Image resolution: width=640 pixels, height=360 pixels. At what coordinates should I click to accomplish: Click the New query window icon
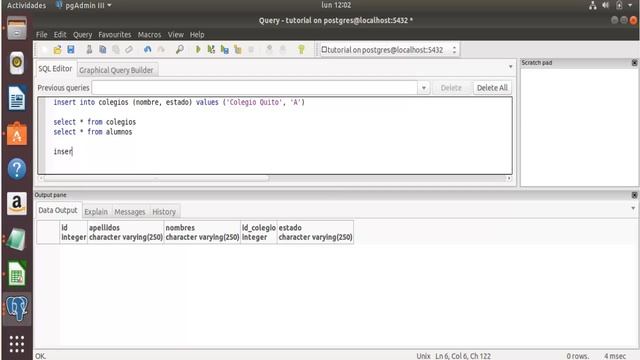[x=44, y=50]
